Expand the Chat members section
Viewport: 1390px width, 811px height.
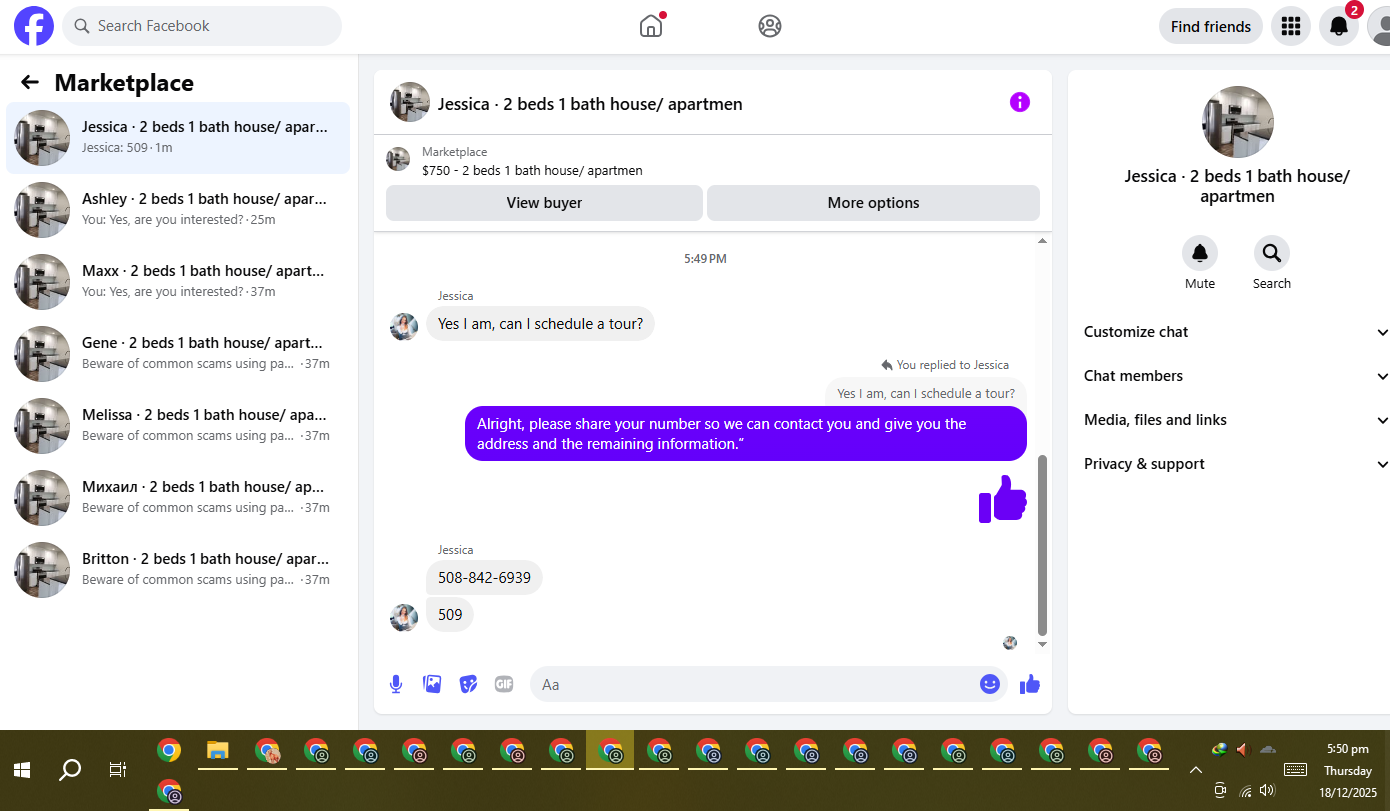(x=1236, y=376)
